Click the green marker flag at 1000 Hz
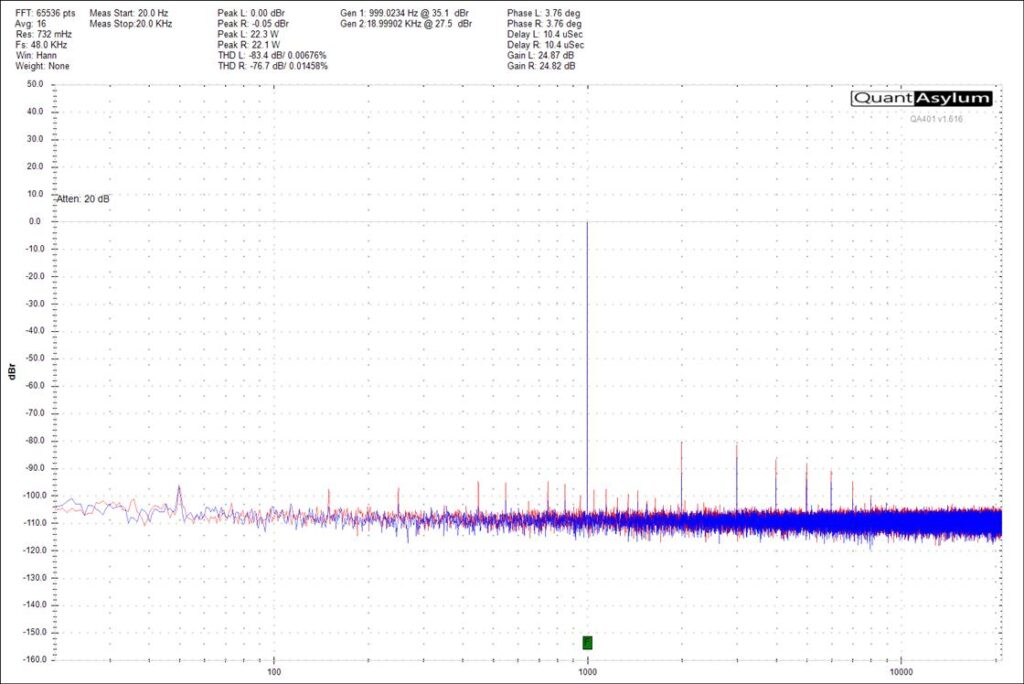 [587, 643]
